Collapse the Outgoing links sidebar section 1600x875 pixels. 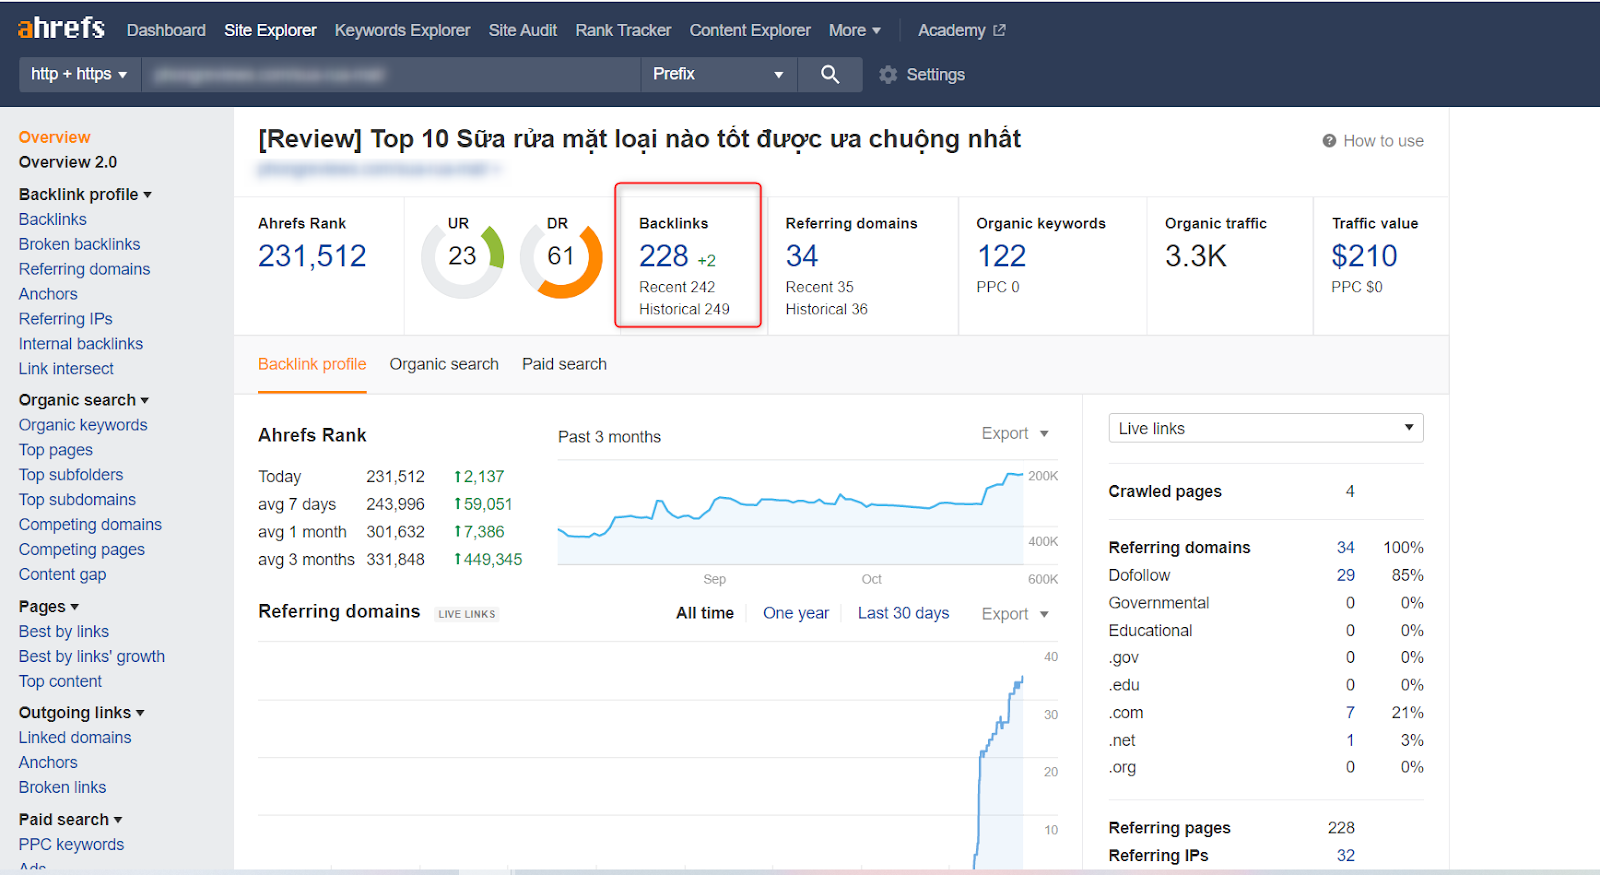coord(81,713)
